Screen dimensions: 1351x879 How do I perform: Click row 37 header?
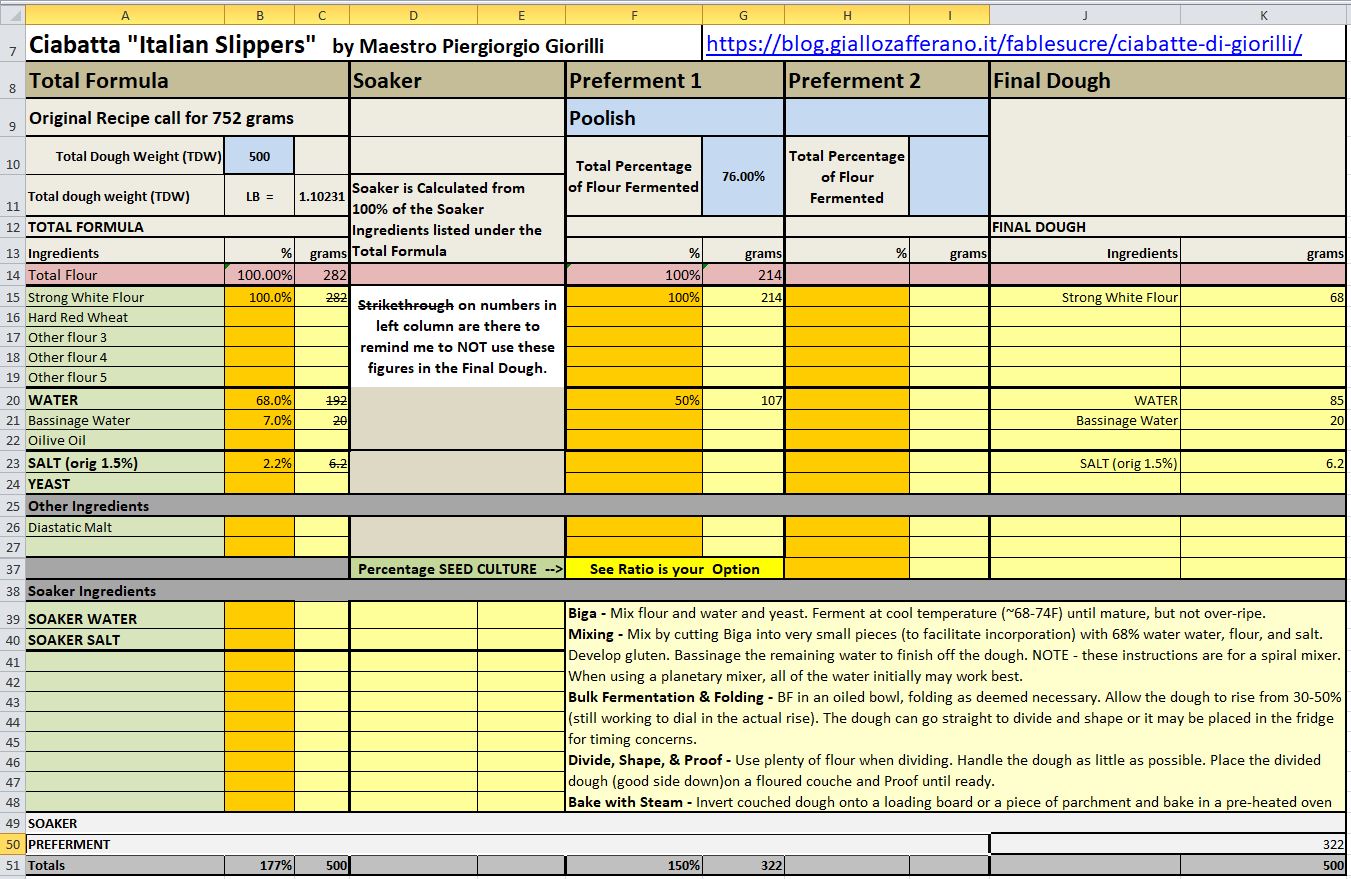12,569
